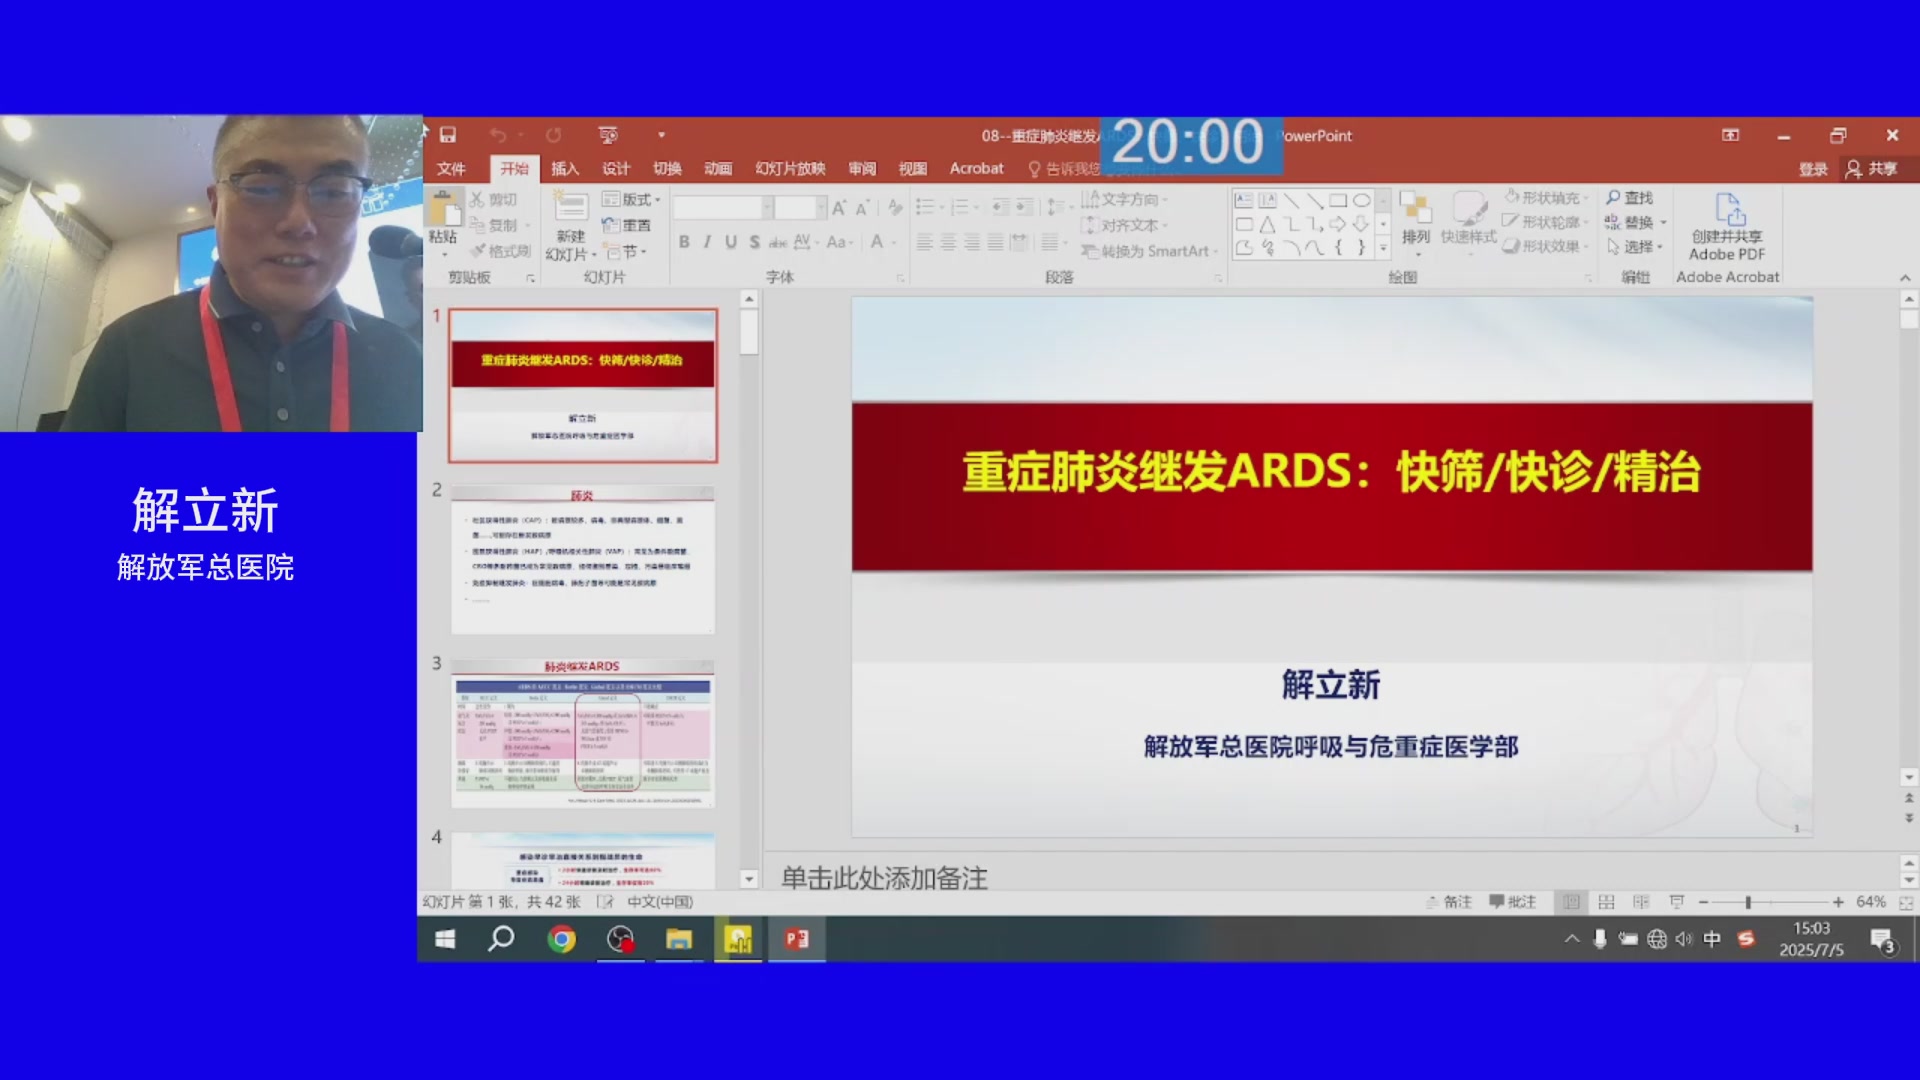The width and height of the screenshot is (1920, 1080).
Task: Select slide 3 thumbnail 肺炎继发ARDS
Action: point(582,734)
